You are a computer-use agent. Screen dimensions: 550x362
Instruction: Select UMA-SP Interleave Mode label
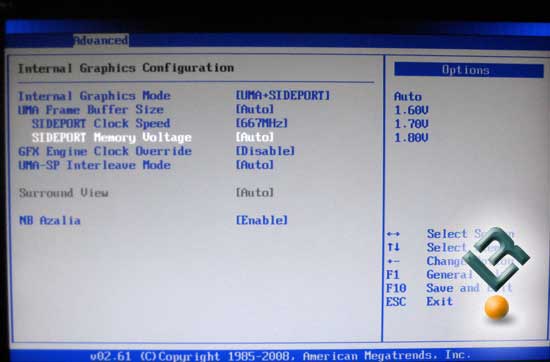point(94,165)
